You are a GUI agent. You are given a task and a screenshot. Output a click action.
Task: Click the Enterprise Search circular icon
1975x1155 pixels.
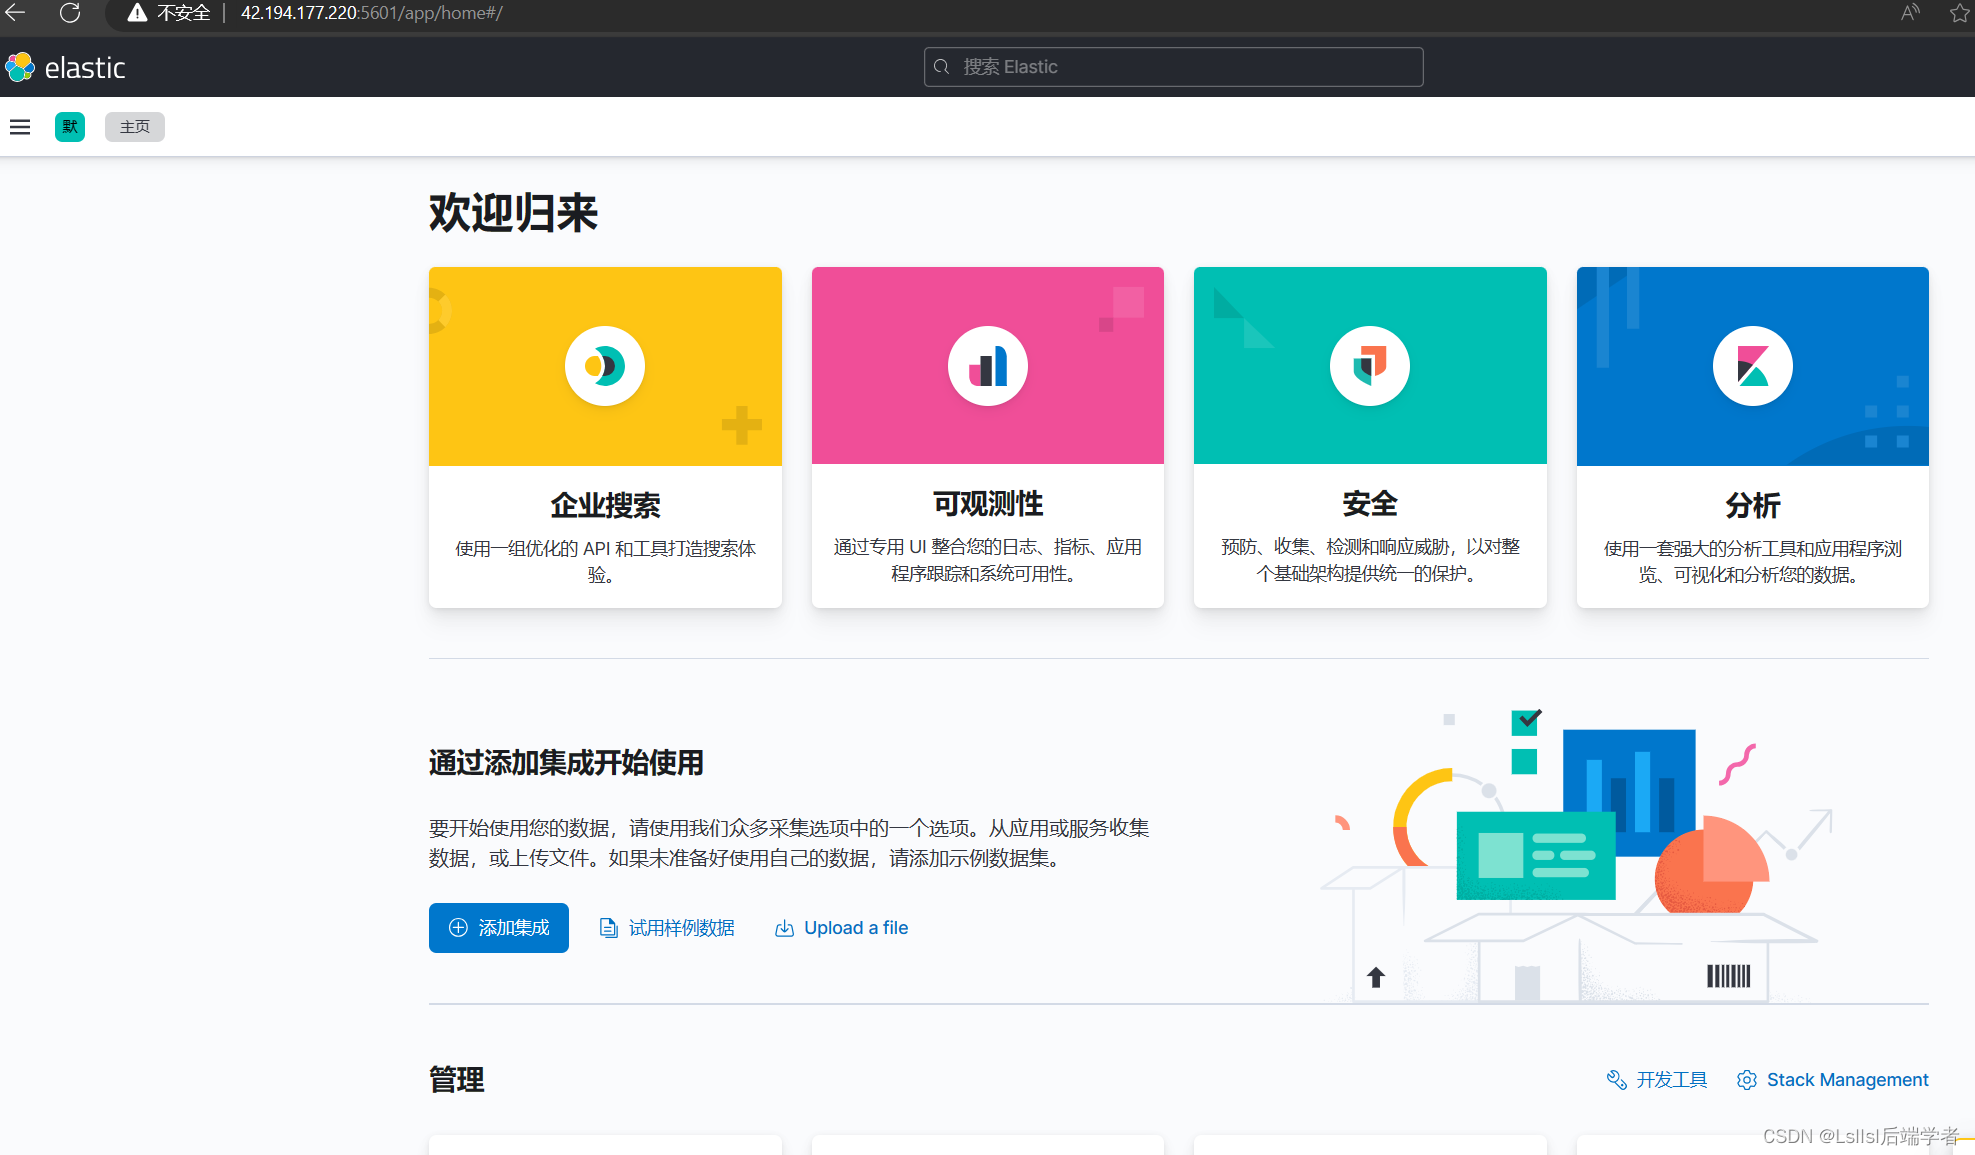(x=605, y=366)
